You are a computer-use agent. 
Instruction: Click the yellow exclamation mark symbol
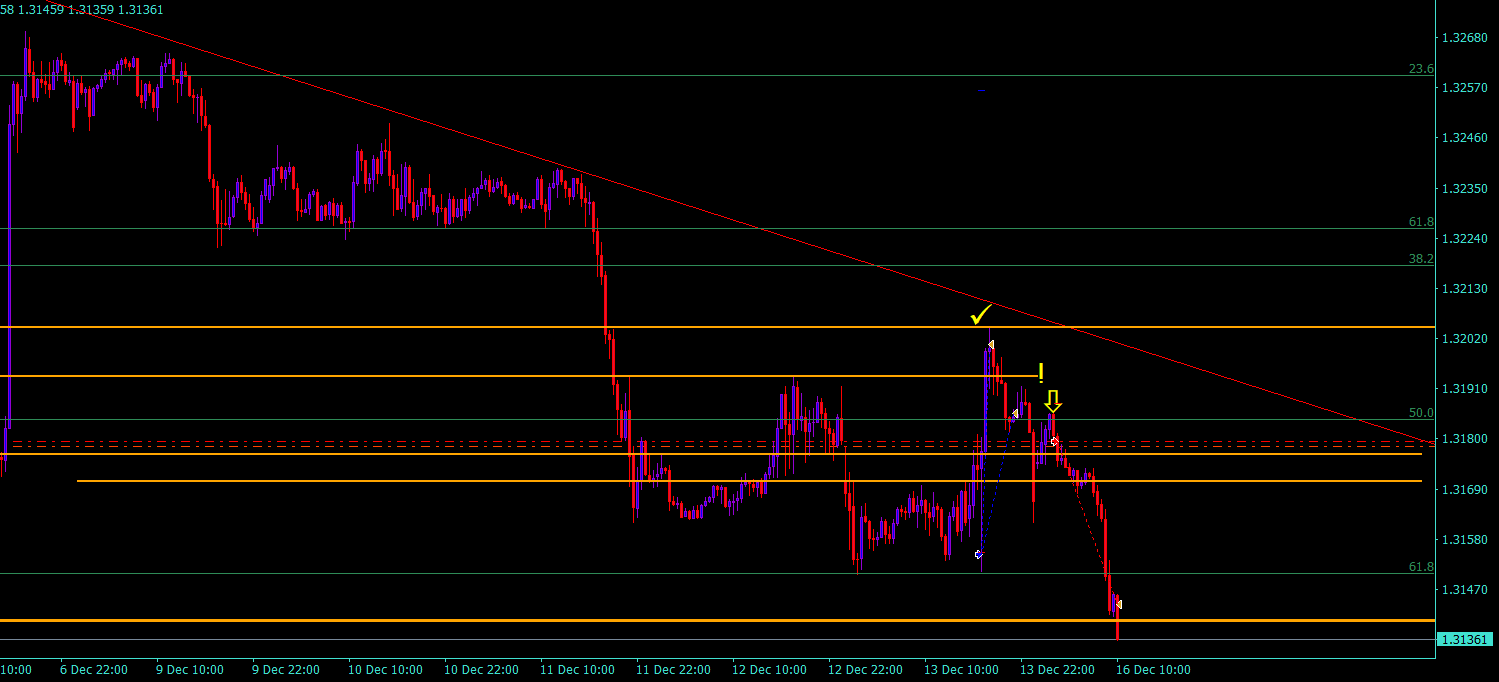[x=1041, y=373]
